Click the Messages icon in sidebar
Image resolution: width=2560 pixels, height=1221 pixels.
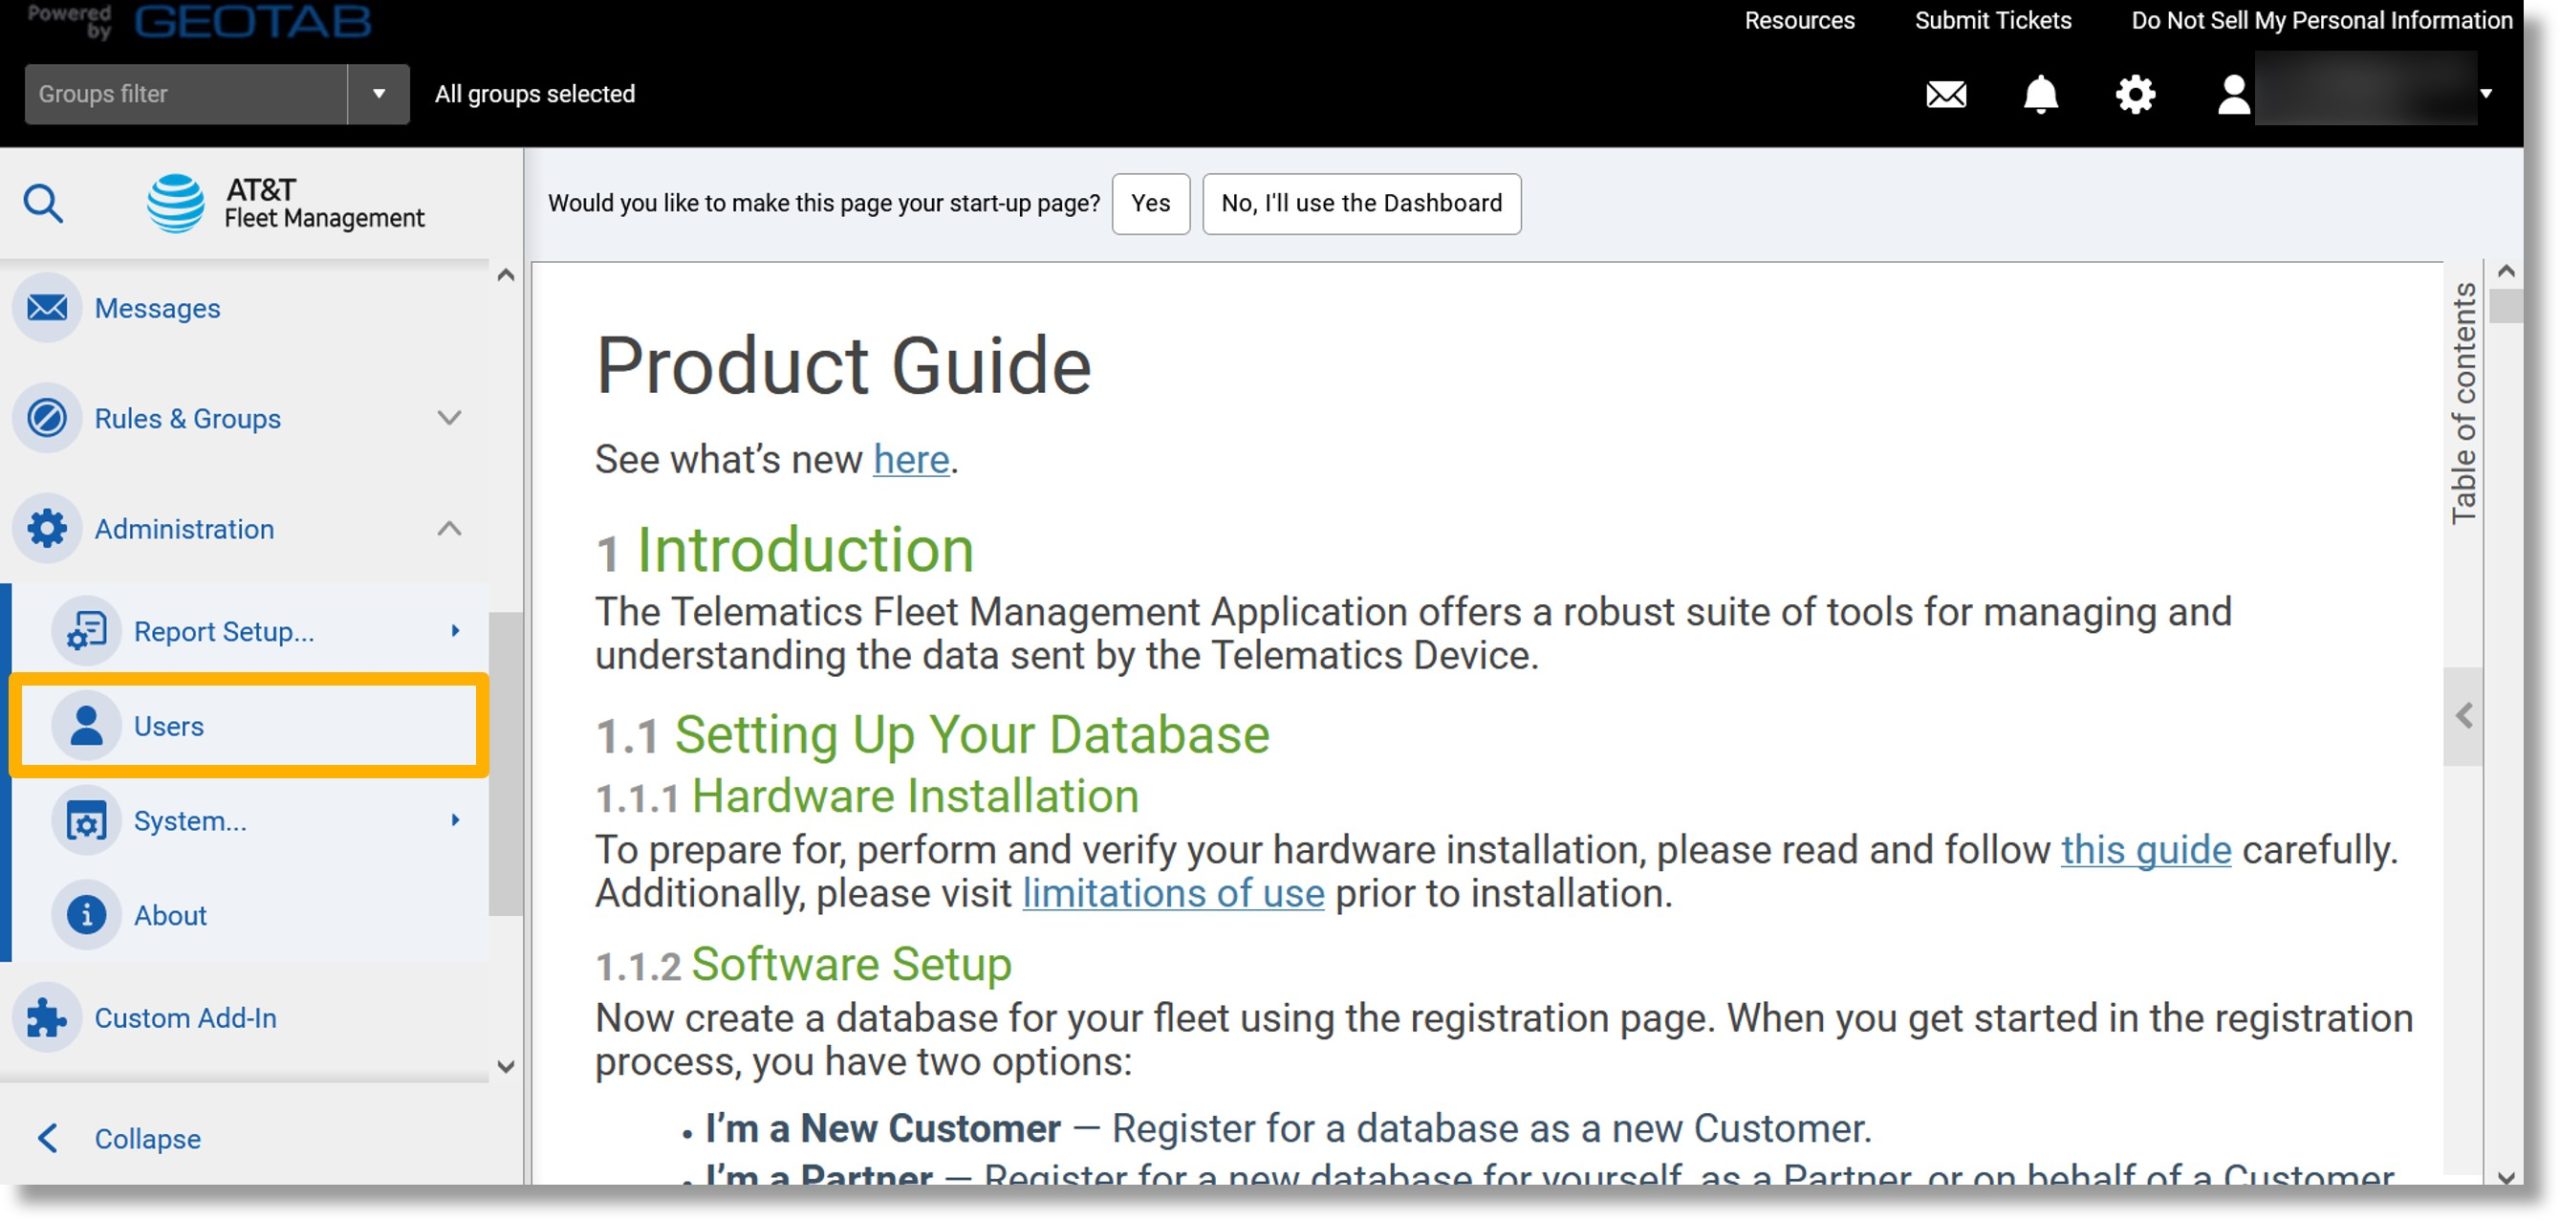46,307
